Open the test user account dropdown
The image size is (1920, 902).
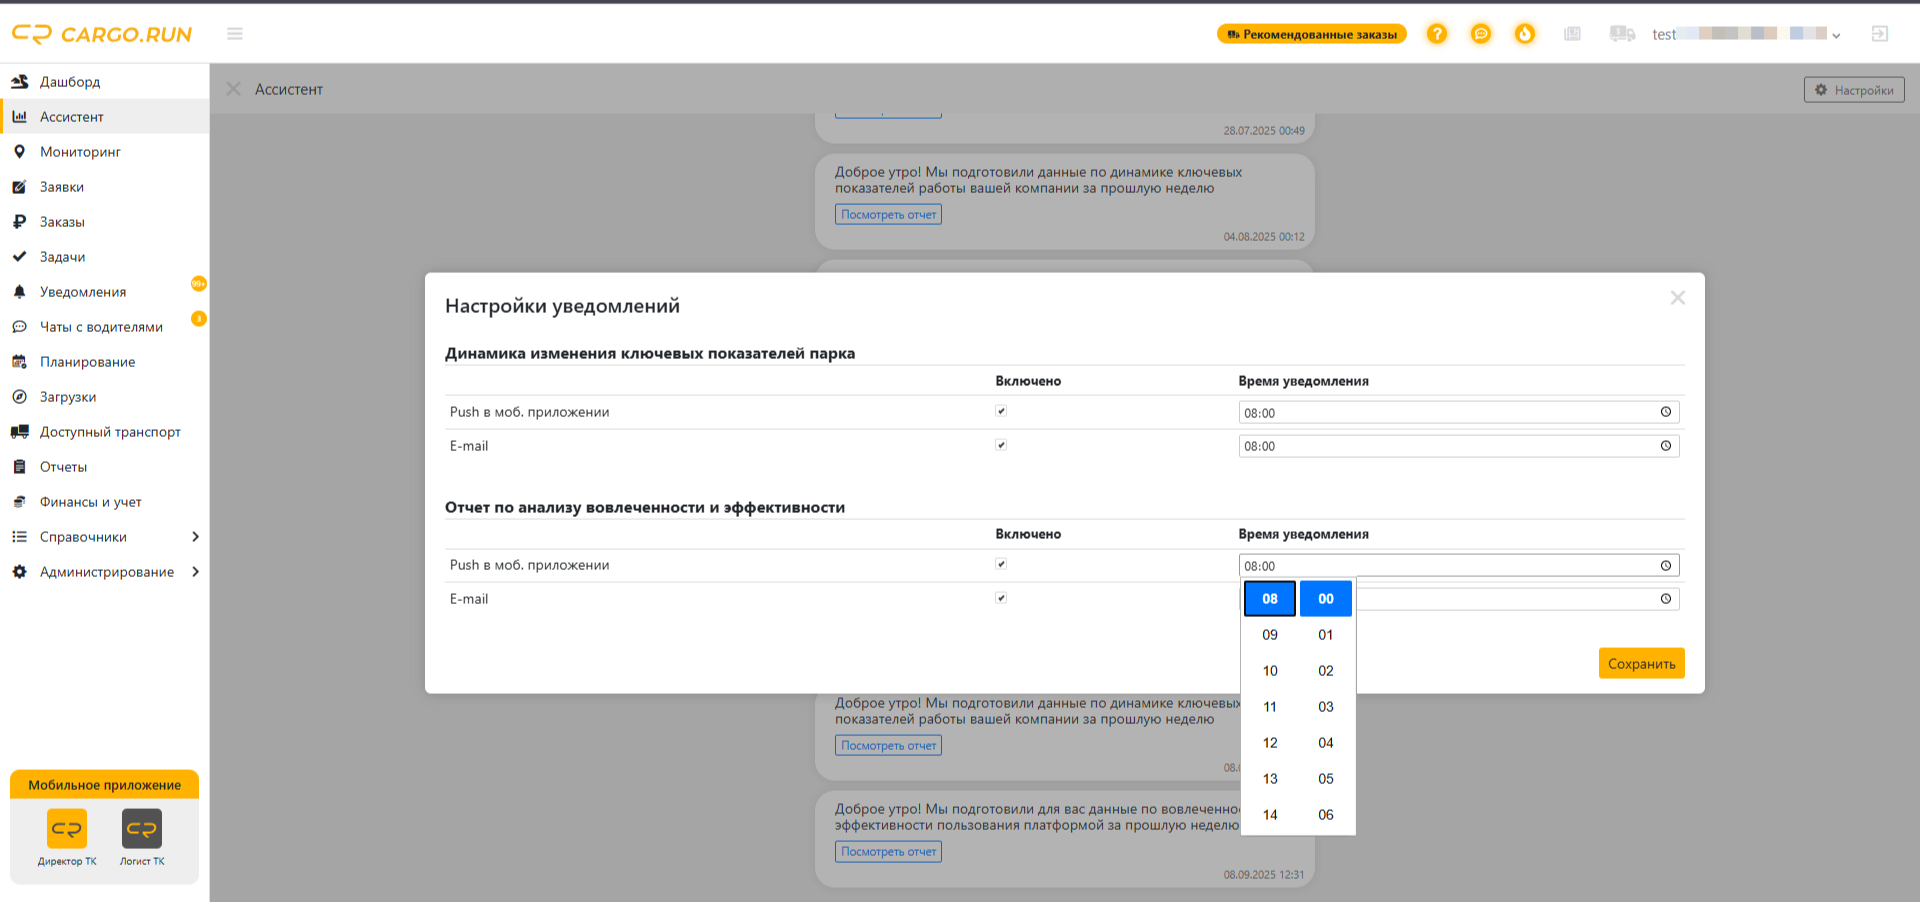[x=1746, y=34]
